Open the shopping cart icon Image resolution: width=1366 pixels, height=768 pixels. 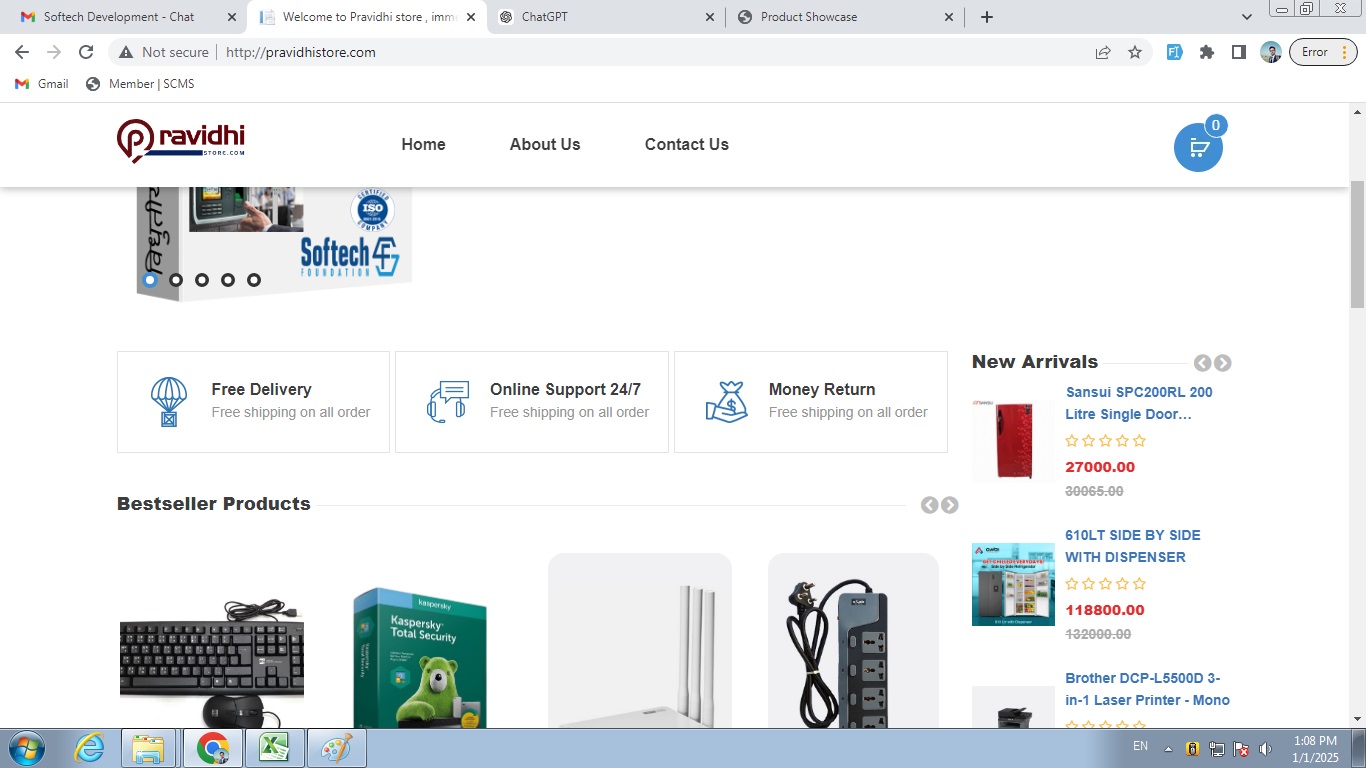(x=1197, y=146)
